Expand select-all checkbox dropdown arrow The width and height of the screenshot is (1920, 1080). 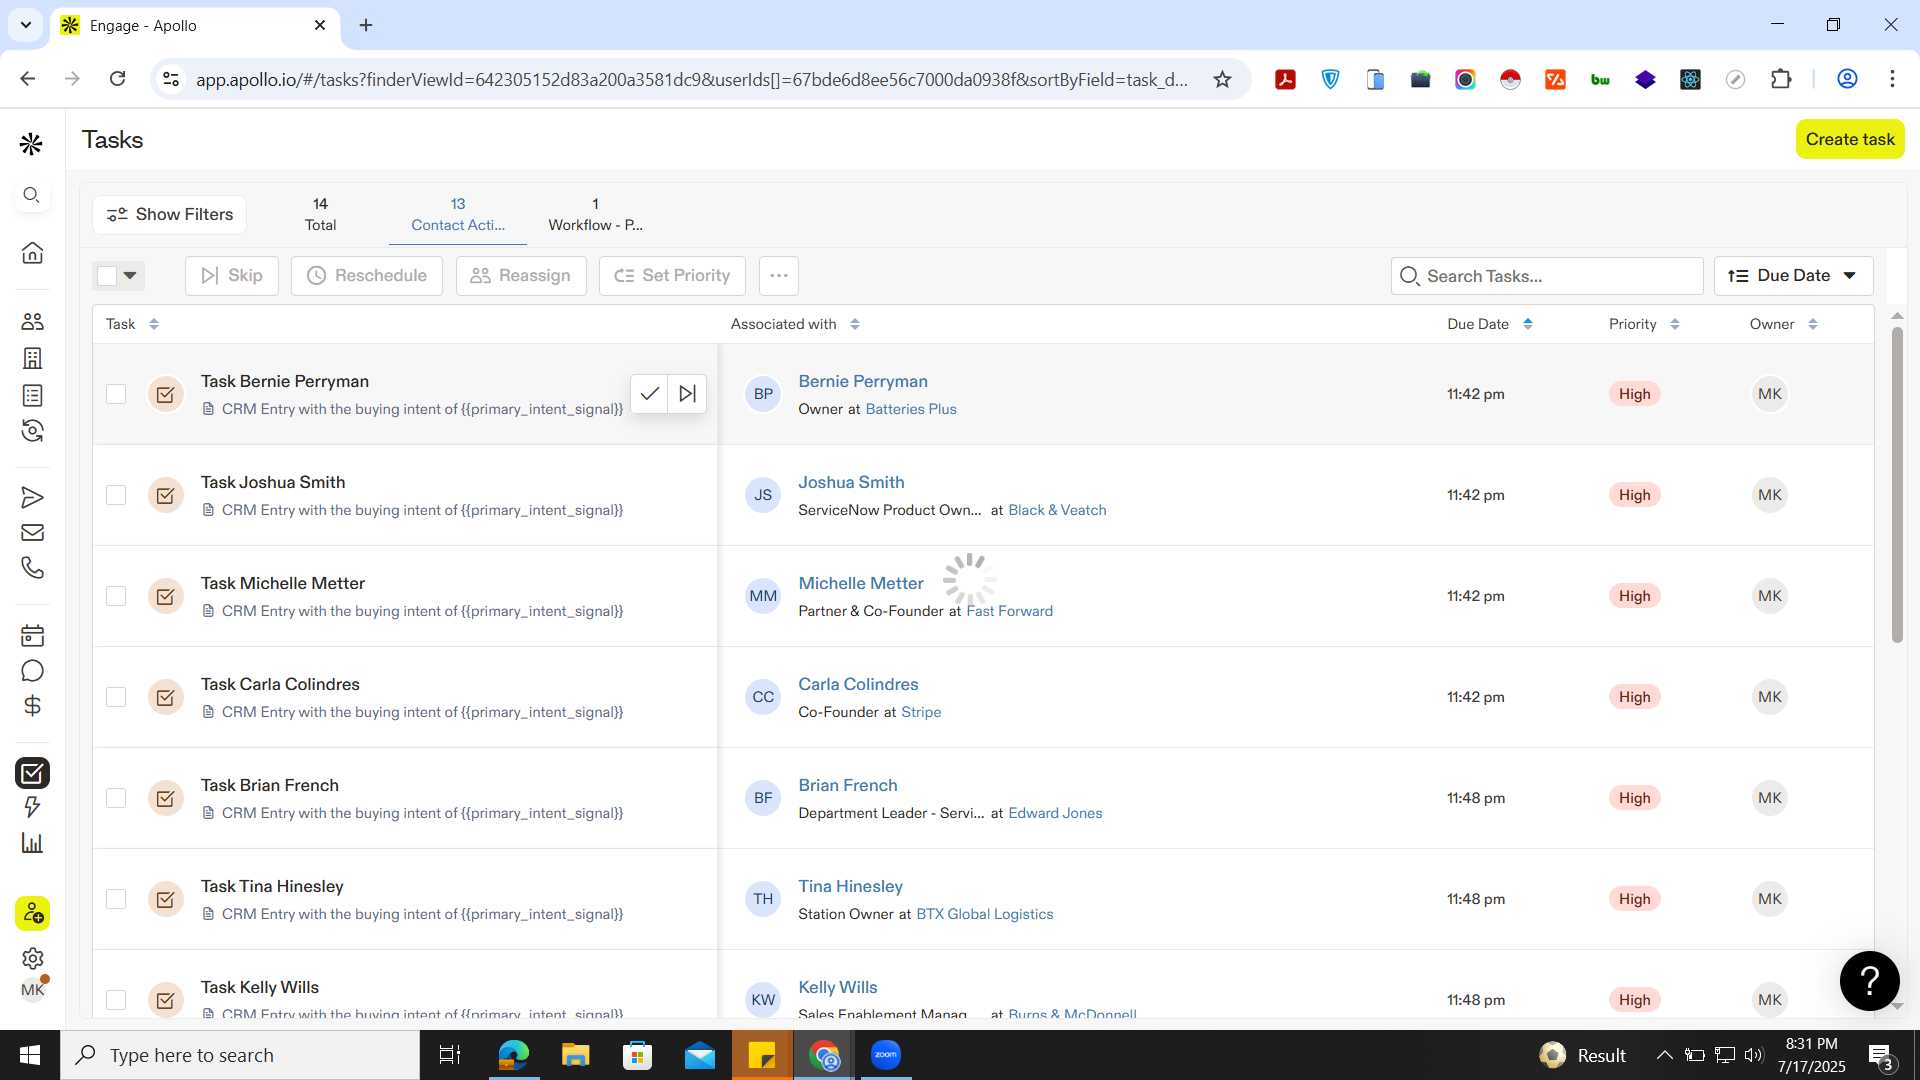pyautogui.click(x=130, y=275)
